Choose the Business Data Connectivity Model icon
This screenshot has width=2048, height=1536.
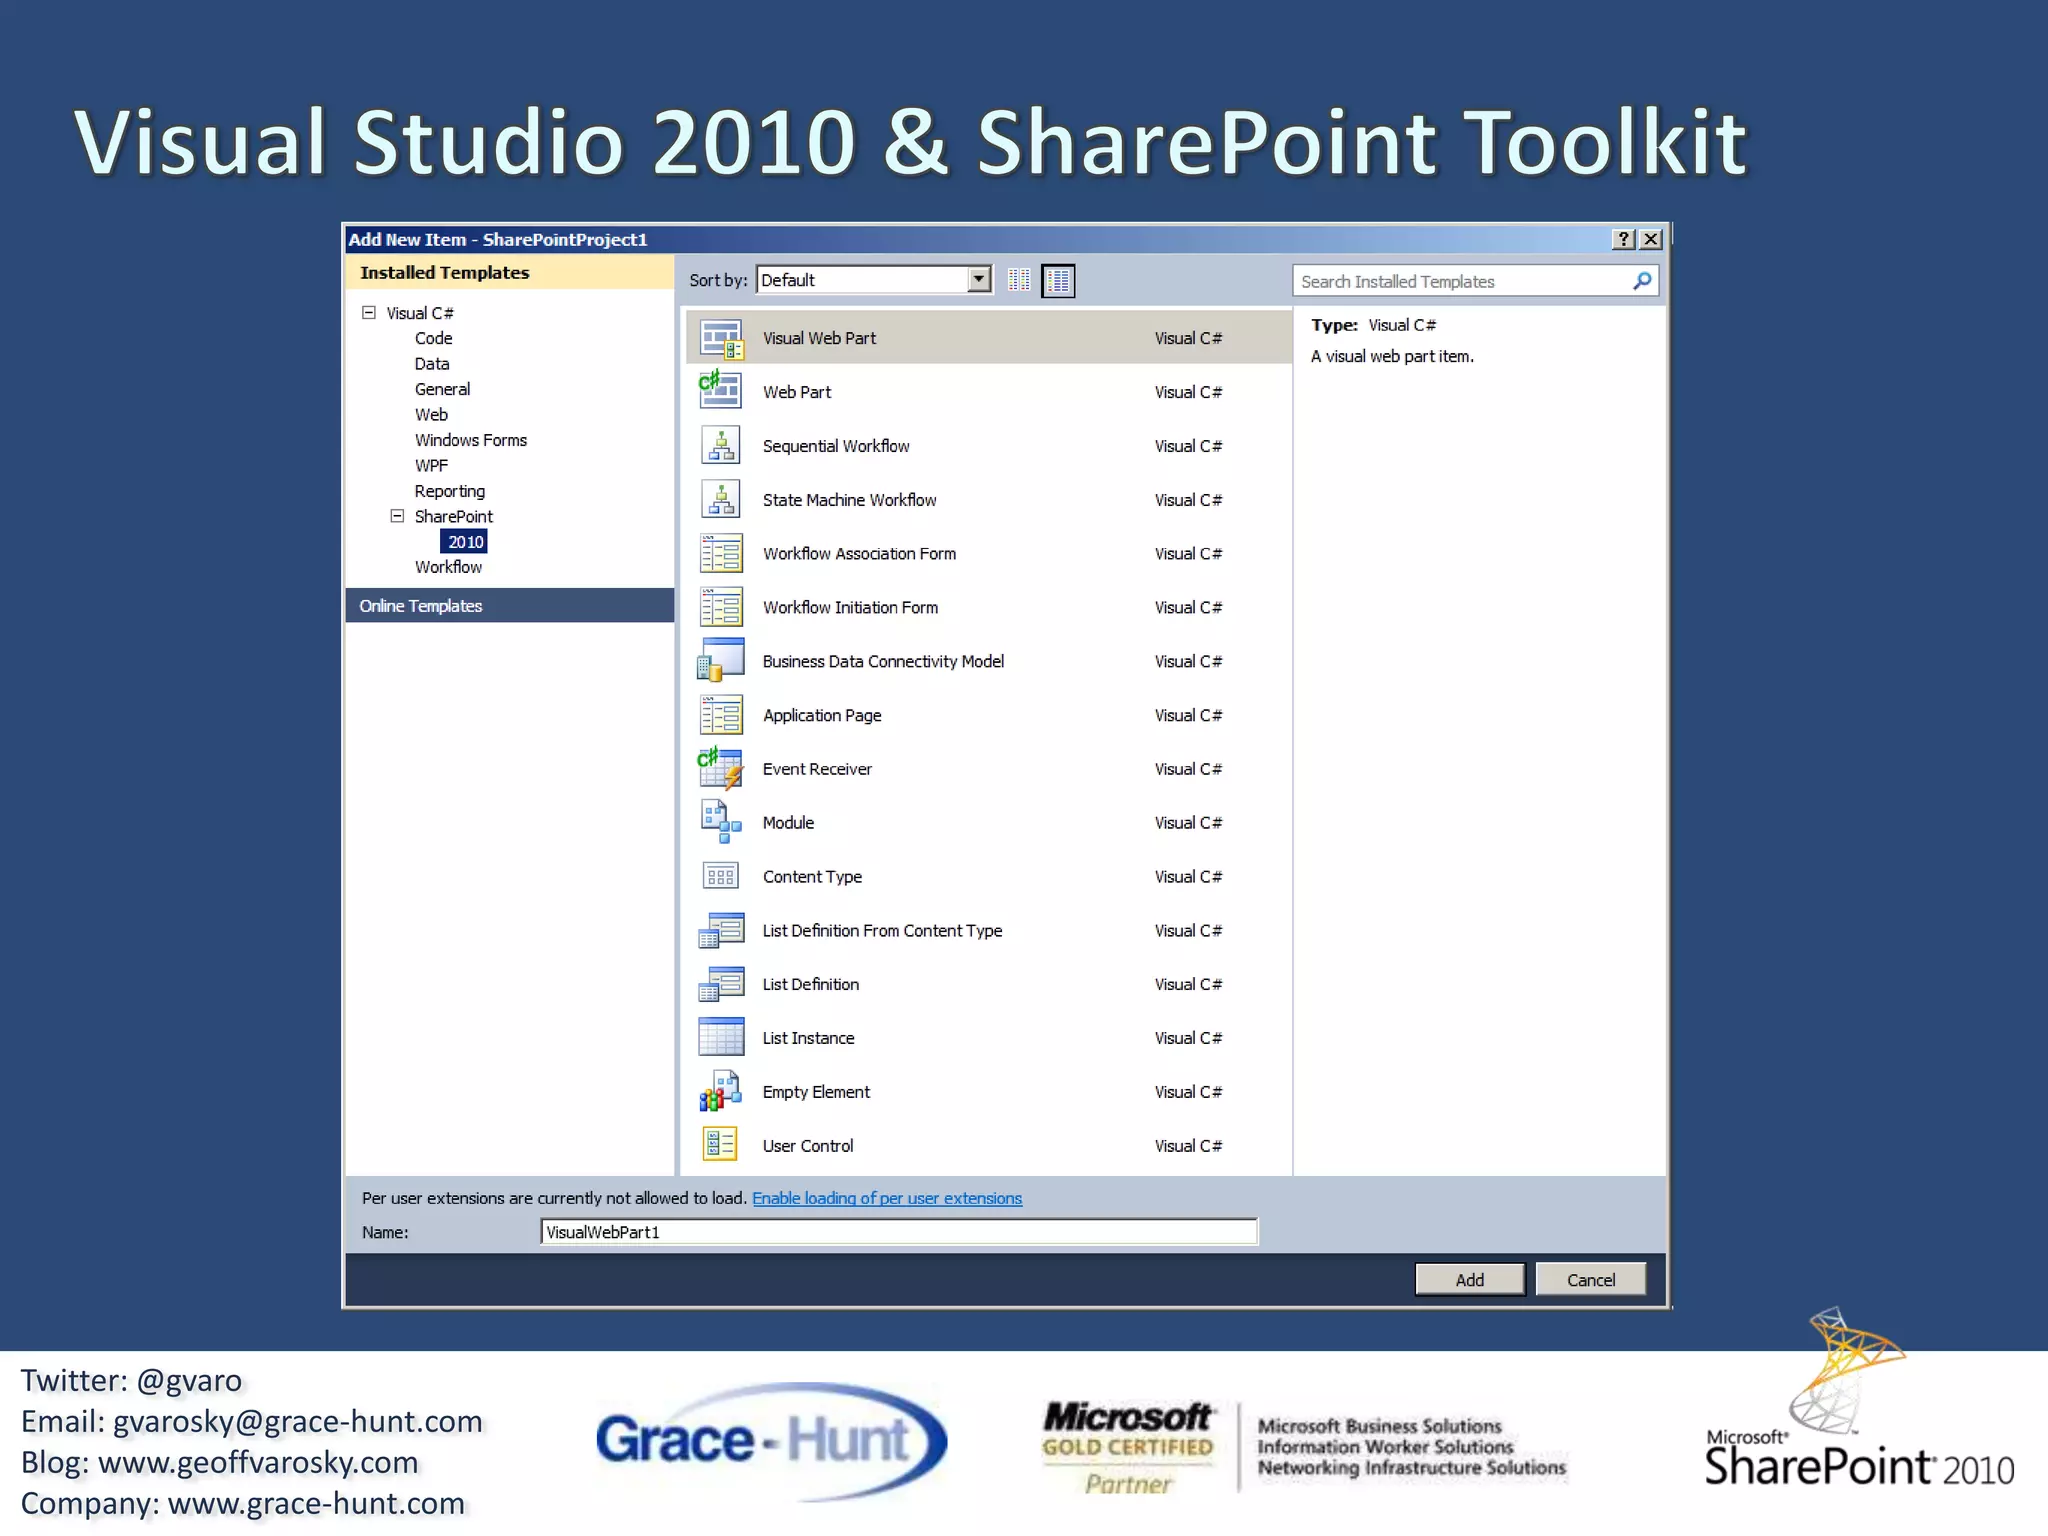coord(721,661)
